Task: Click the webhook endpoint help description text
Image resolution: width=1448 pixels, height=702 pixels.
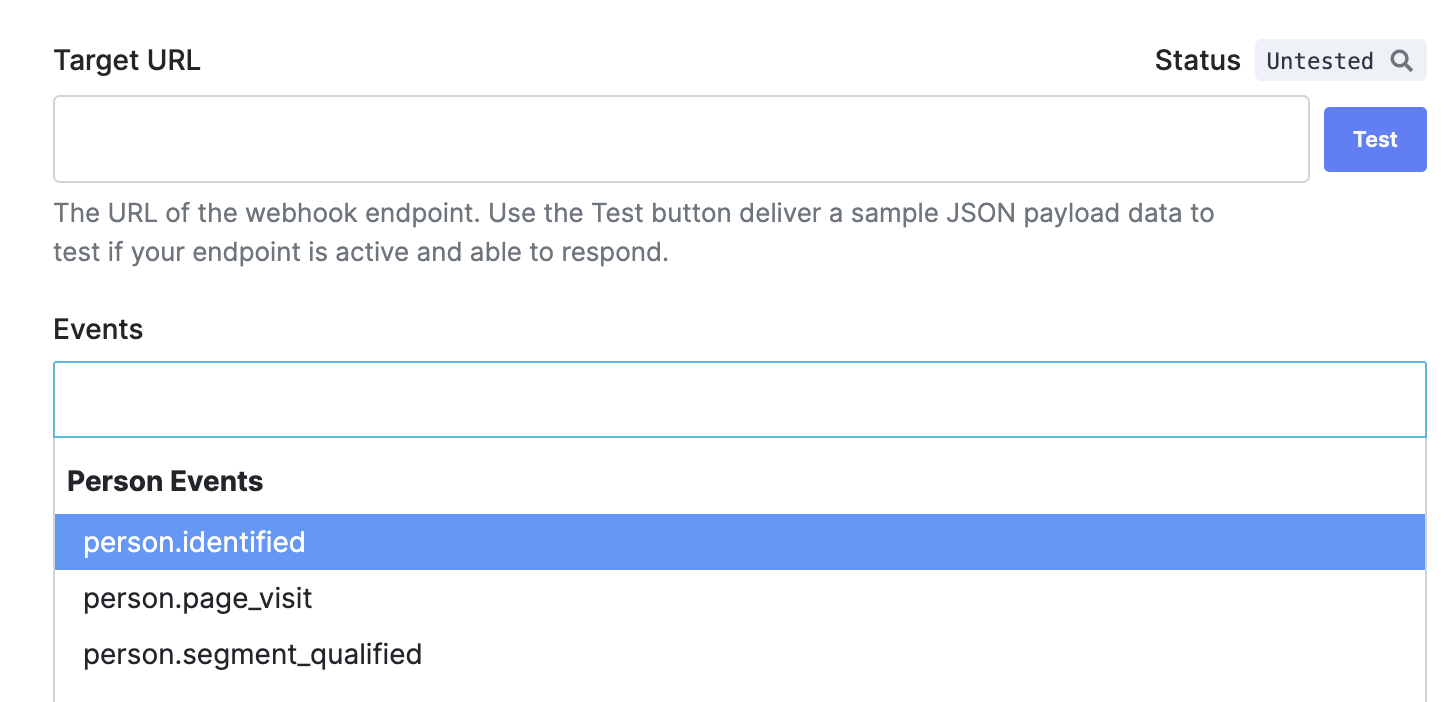Action: pos(634,232)
